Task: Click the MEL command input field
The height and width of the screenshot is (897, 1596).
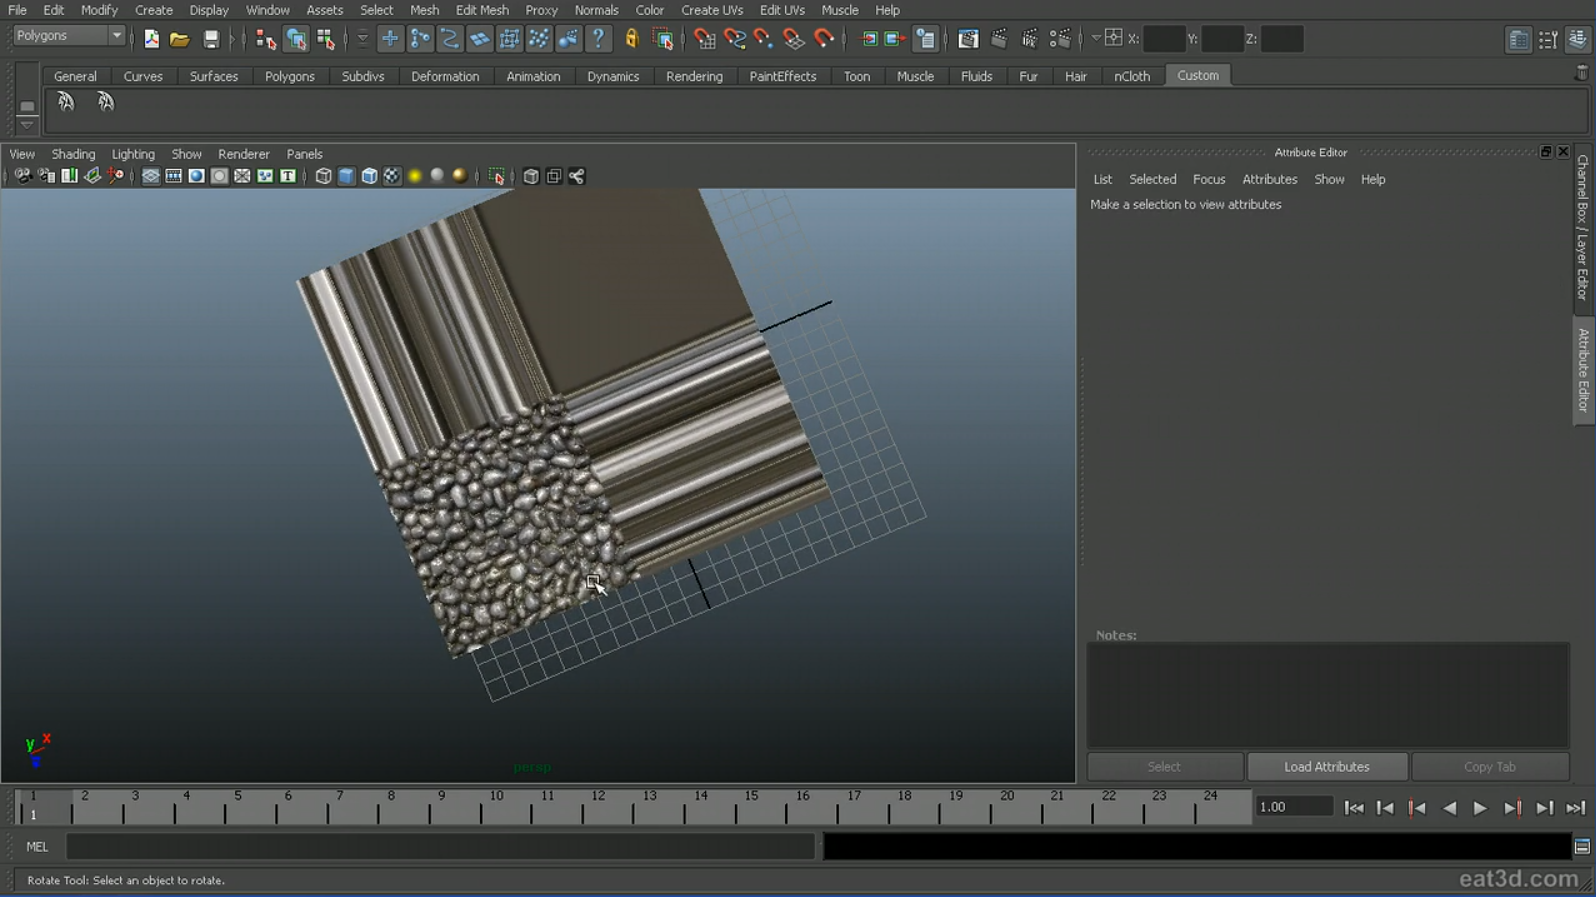Action: click(440, 847)
